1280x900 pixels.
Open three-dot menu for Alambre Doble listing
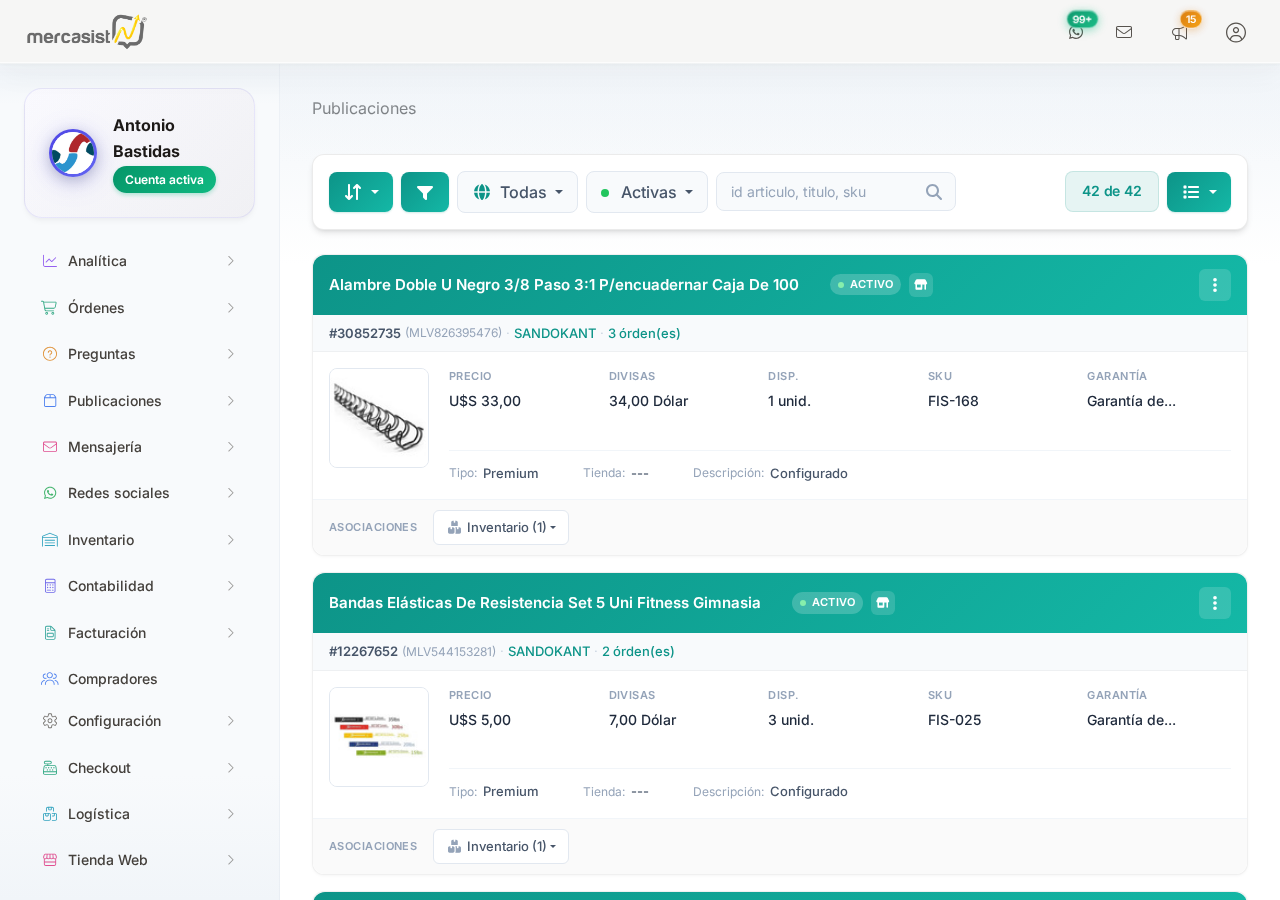[1215, 285]
